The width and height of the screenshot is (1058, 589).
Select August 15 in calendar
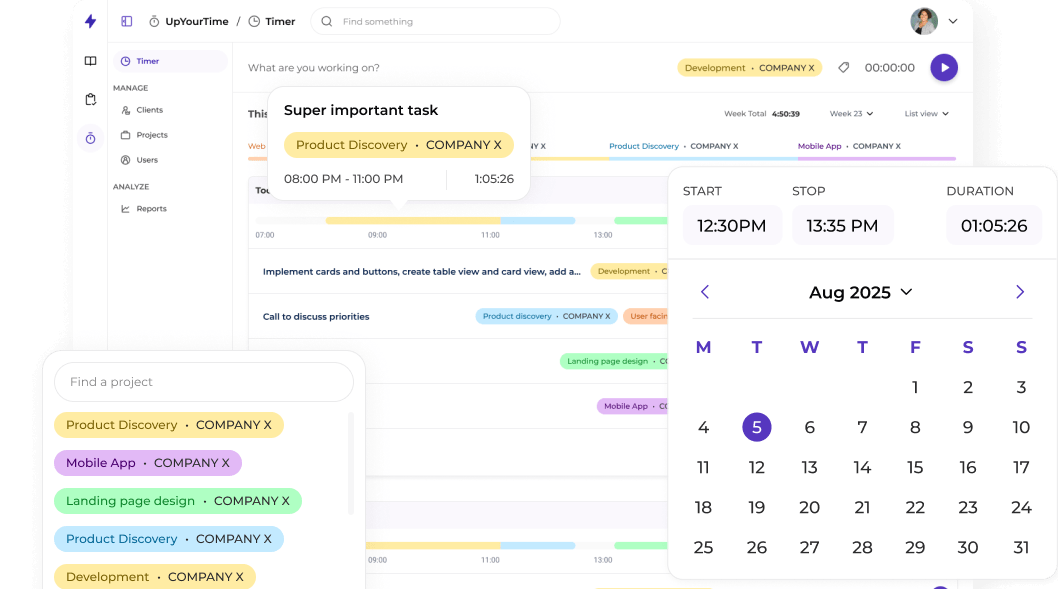click(x=915, y=467)
